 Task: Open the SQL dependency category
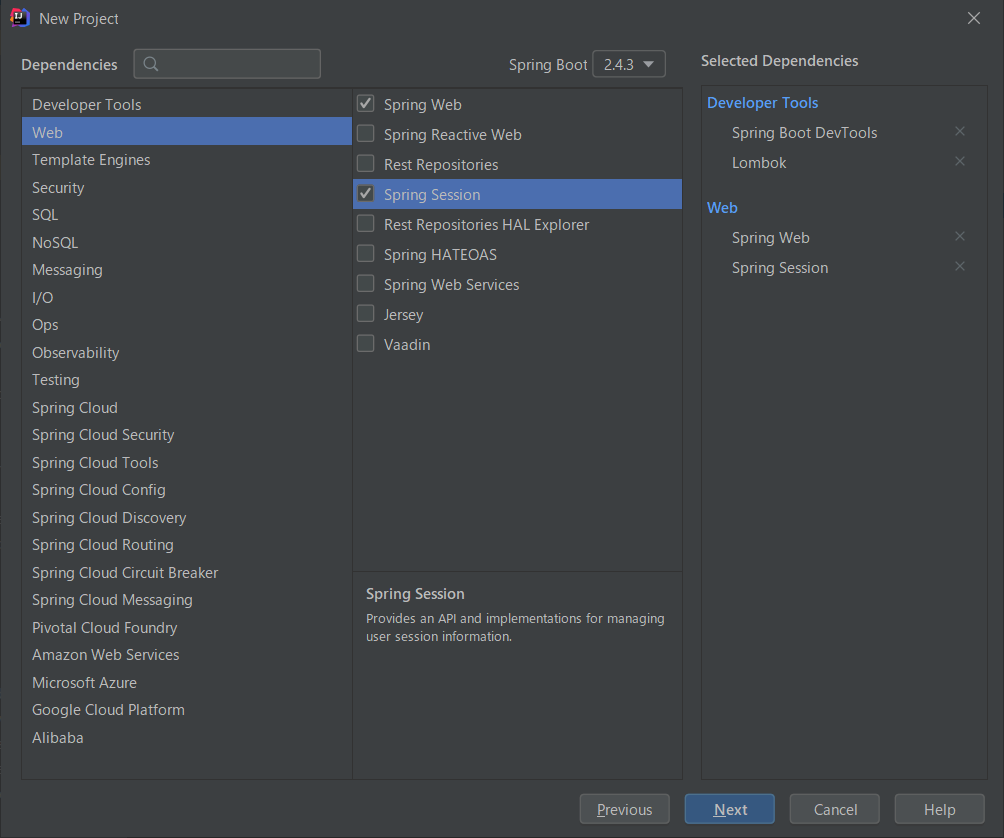coord(45,215)
